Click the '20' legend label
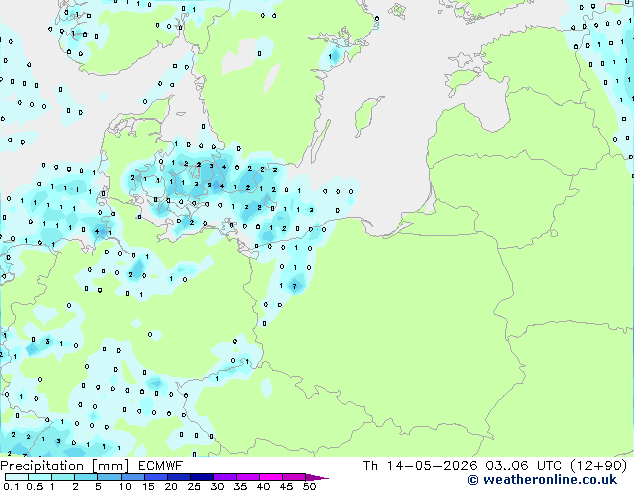This screenshot has height=490, width=634. pyautogui.click(x=171, y=486)
